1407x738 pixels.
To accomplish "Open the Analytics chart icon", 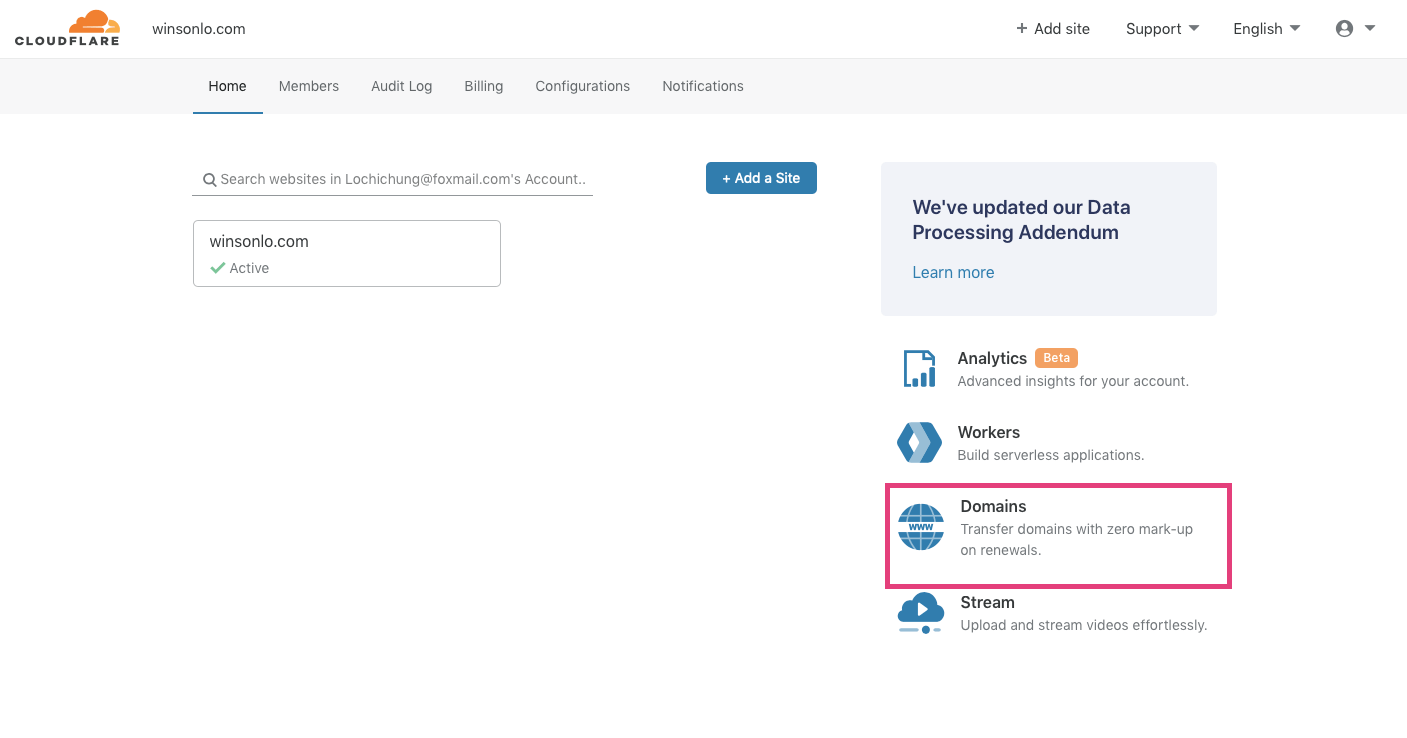I will 919,368.
